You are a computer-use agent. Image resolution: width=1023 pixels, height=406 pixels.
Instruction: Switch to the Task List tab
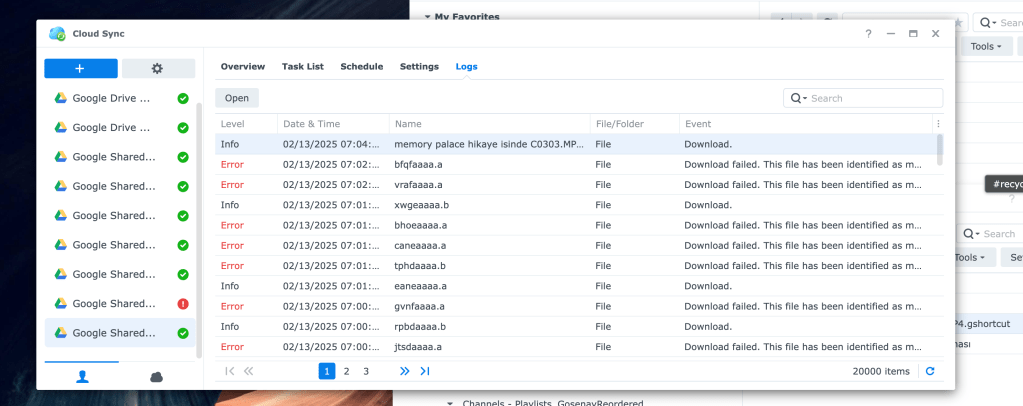[x=303, y=67]
